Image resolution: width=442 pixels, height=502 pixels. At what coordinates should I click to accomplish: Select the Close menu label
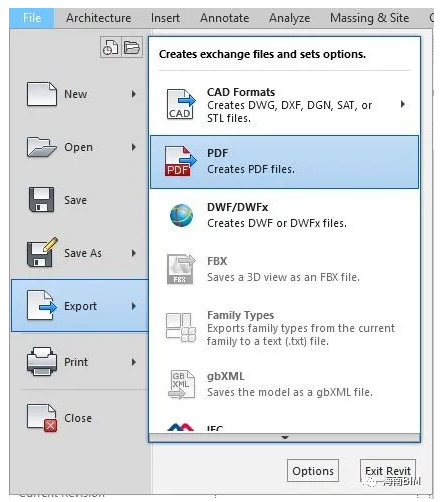[x=78, y=418]
